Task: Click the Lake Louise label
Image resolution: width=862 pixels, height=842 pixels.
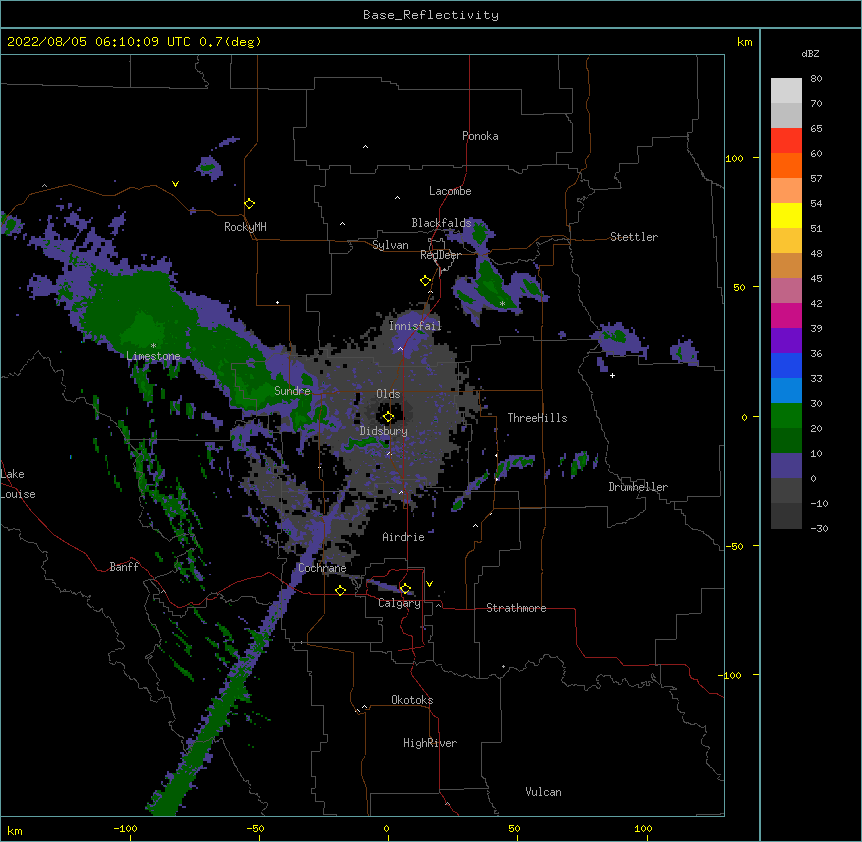Action: click(x=18, y=484)
